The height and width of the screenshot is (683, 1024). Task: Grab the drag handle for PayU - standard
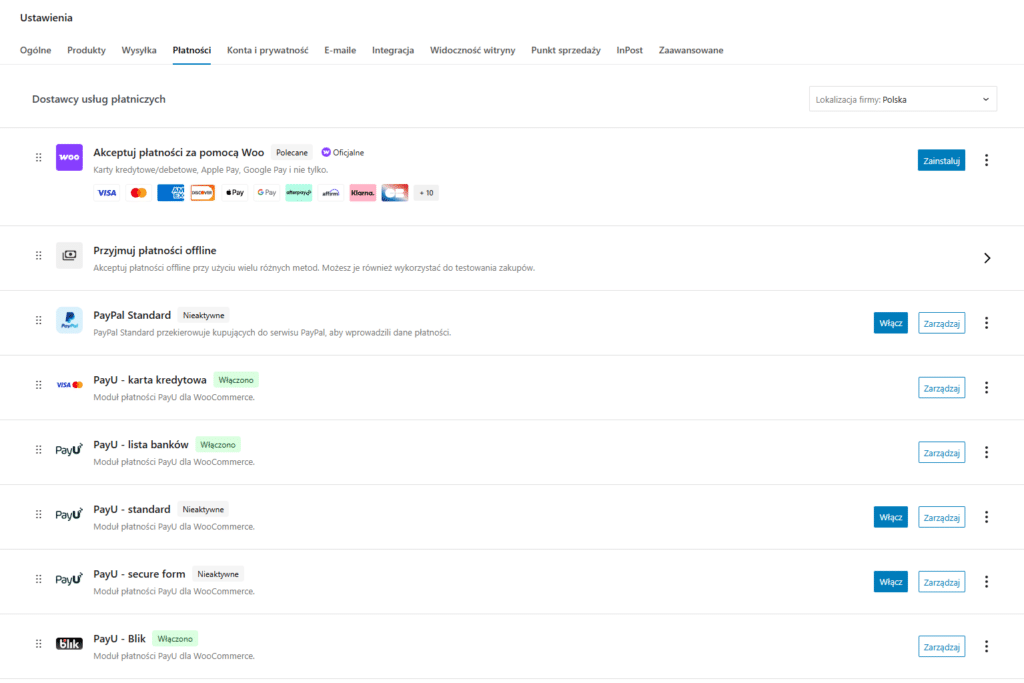coord(39,515)
